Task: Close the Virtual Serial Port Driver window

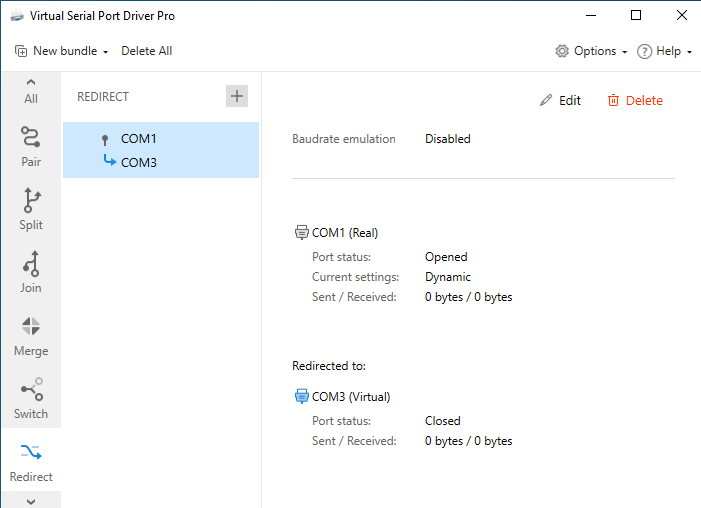Action: pos(681,15)
